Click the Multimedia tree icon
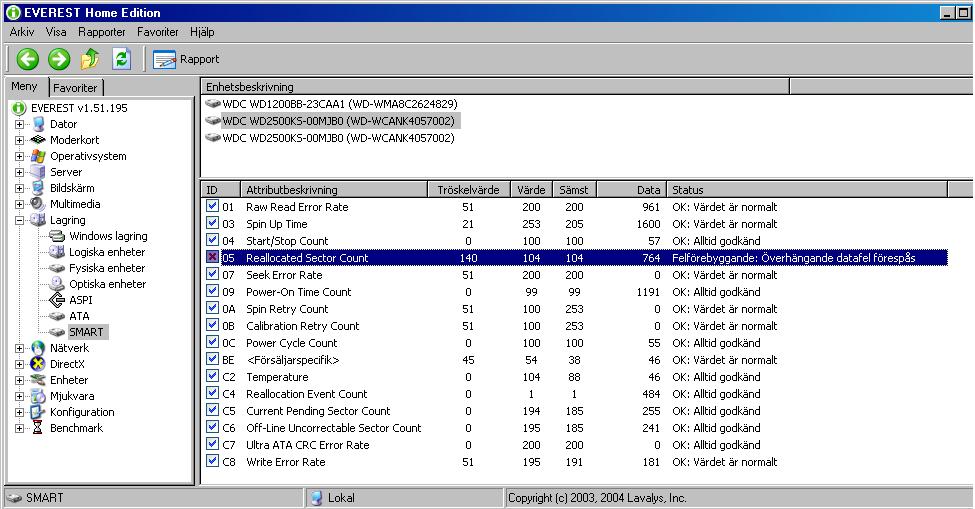This screenshot has height=509, width=975. pos(39,204)
